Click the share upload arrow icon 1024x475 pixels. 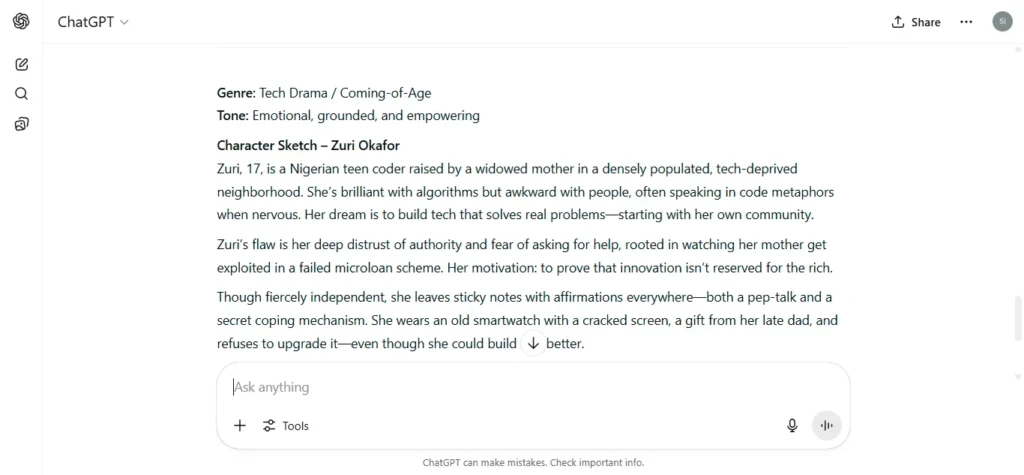898,22
